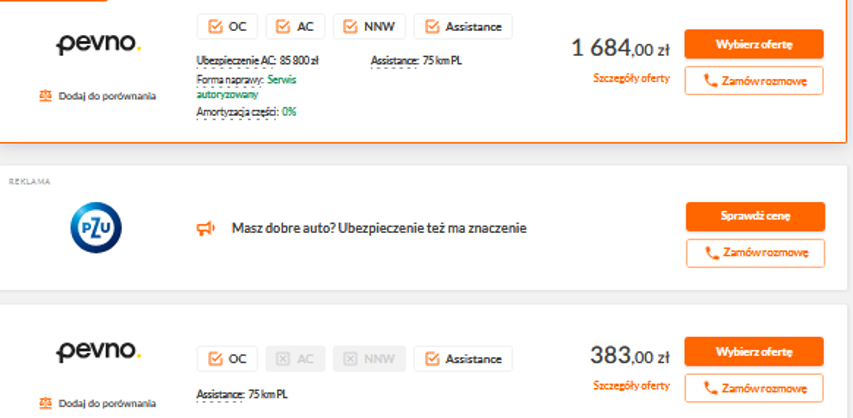Click the pevno logo in the 1 684 zł offer

[98, 45]
